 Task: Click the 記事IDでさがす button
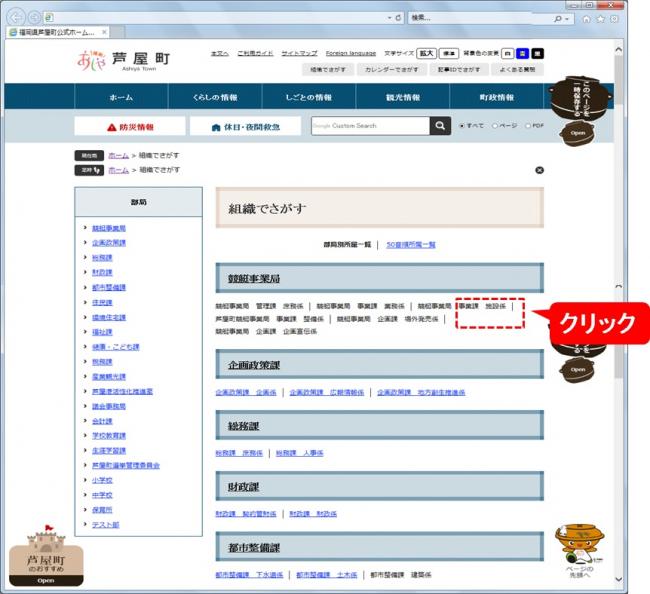pyautogui.click(x=459, y=69)
